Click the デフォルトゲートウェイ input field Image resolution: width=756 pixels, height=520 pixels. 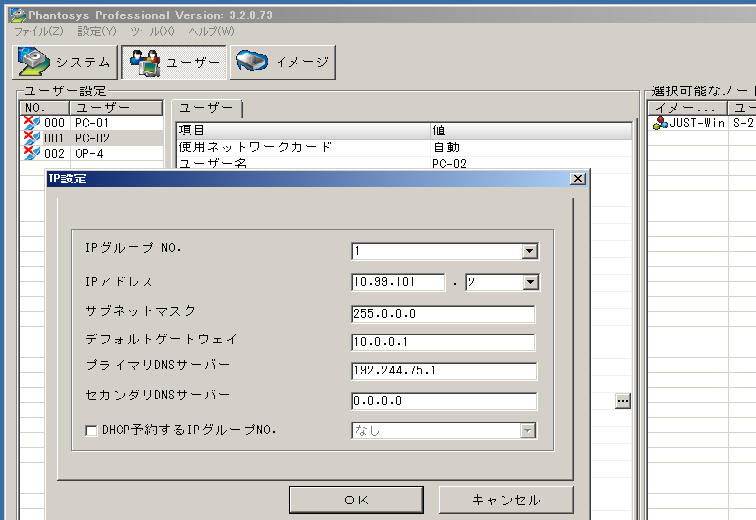click(443, 343)
